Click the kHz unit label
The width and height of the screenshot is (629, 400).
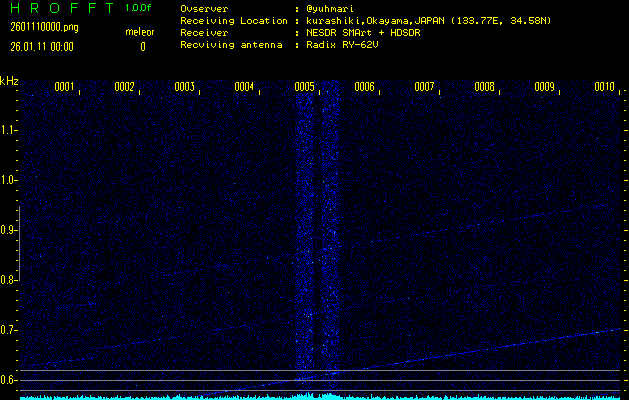(9, 81)
